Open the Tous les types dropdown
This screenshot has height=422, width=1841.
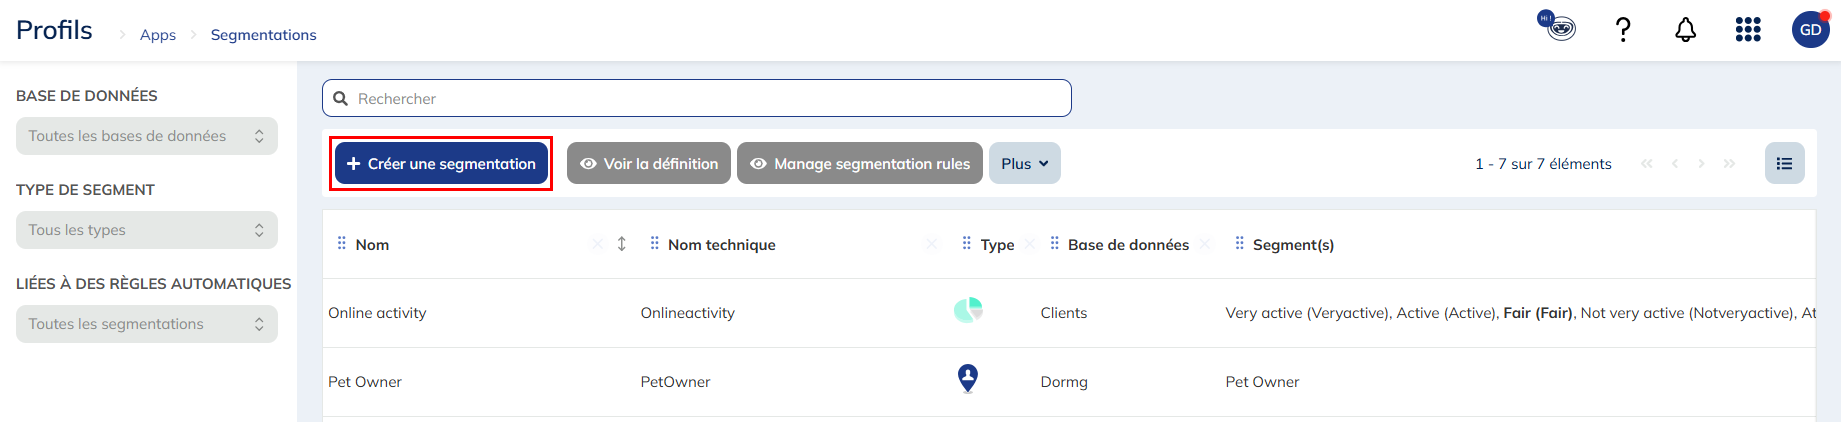tap(147, 230)
